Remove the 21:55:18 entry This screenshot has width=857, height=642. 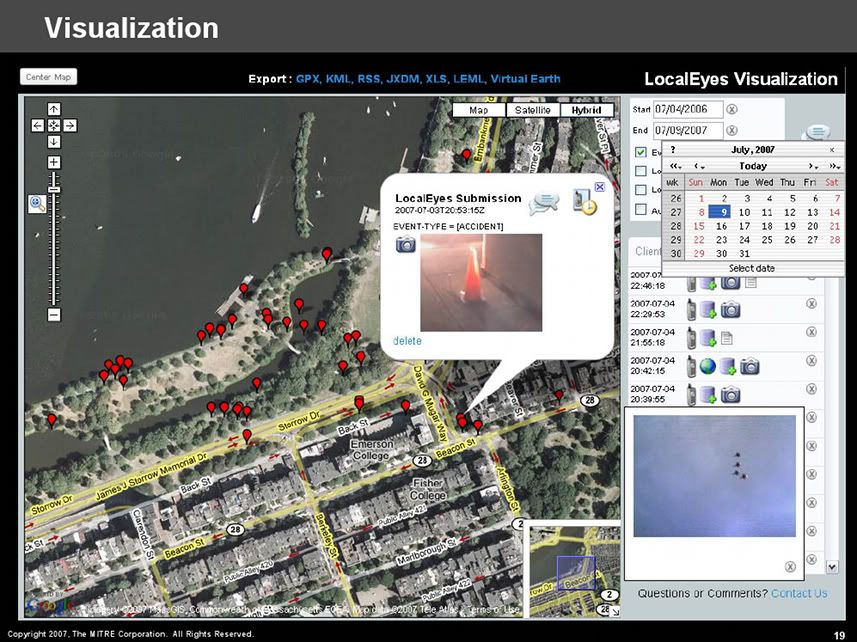(812, 332)
